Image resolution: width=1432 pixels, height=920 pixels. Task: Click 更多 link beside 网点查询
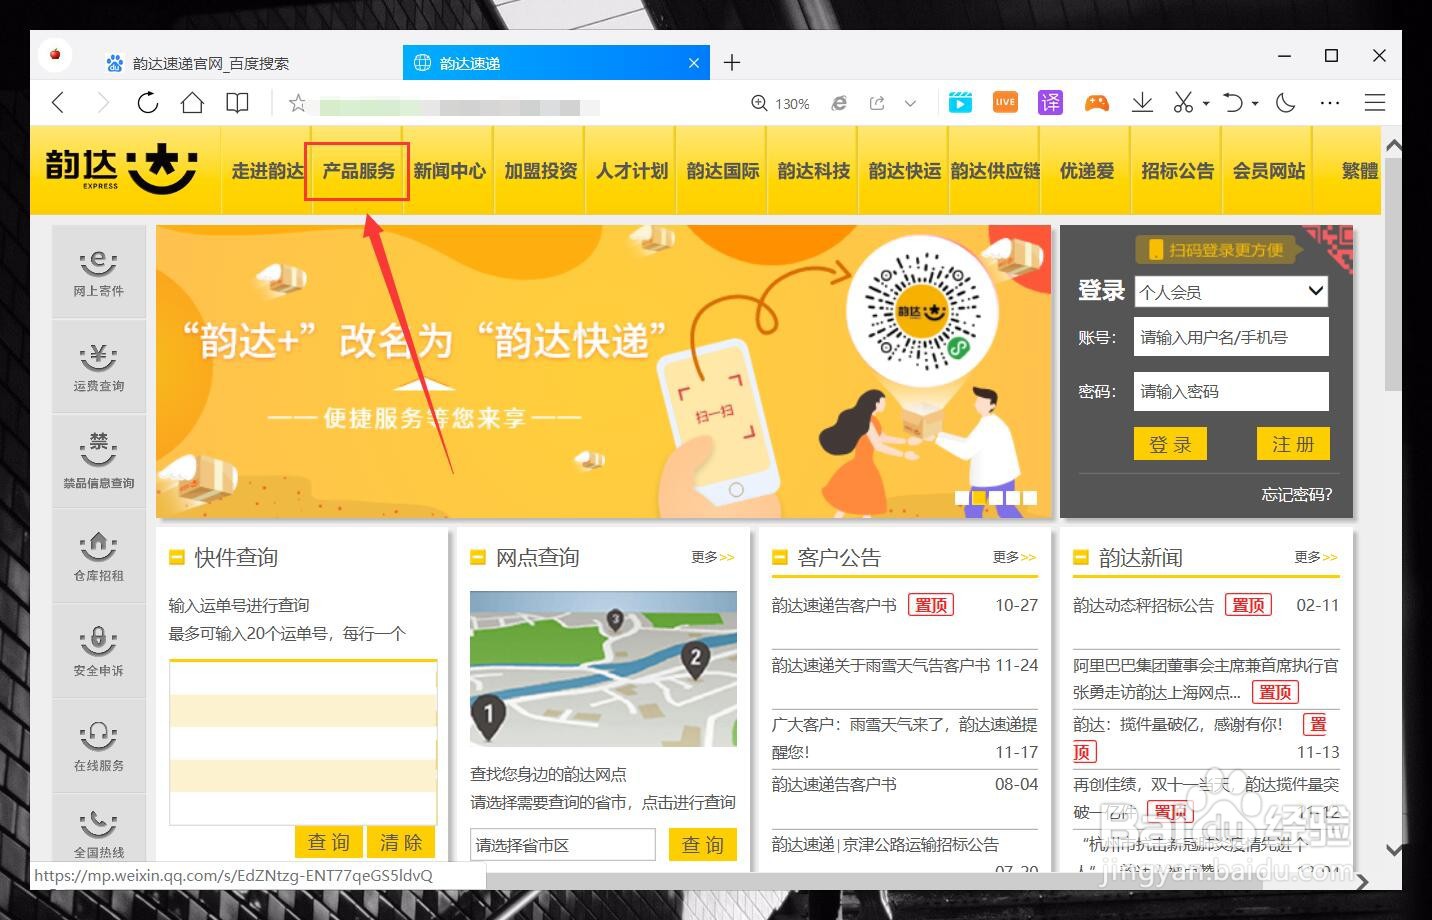(713, 557)
